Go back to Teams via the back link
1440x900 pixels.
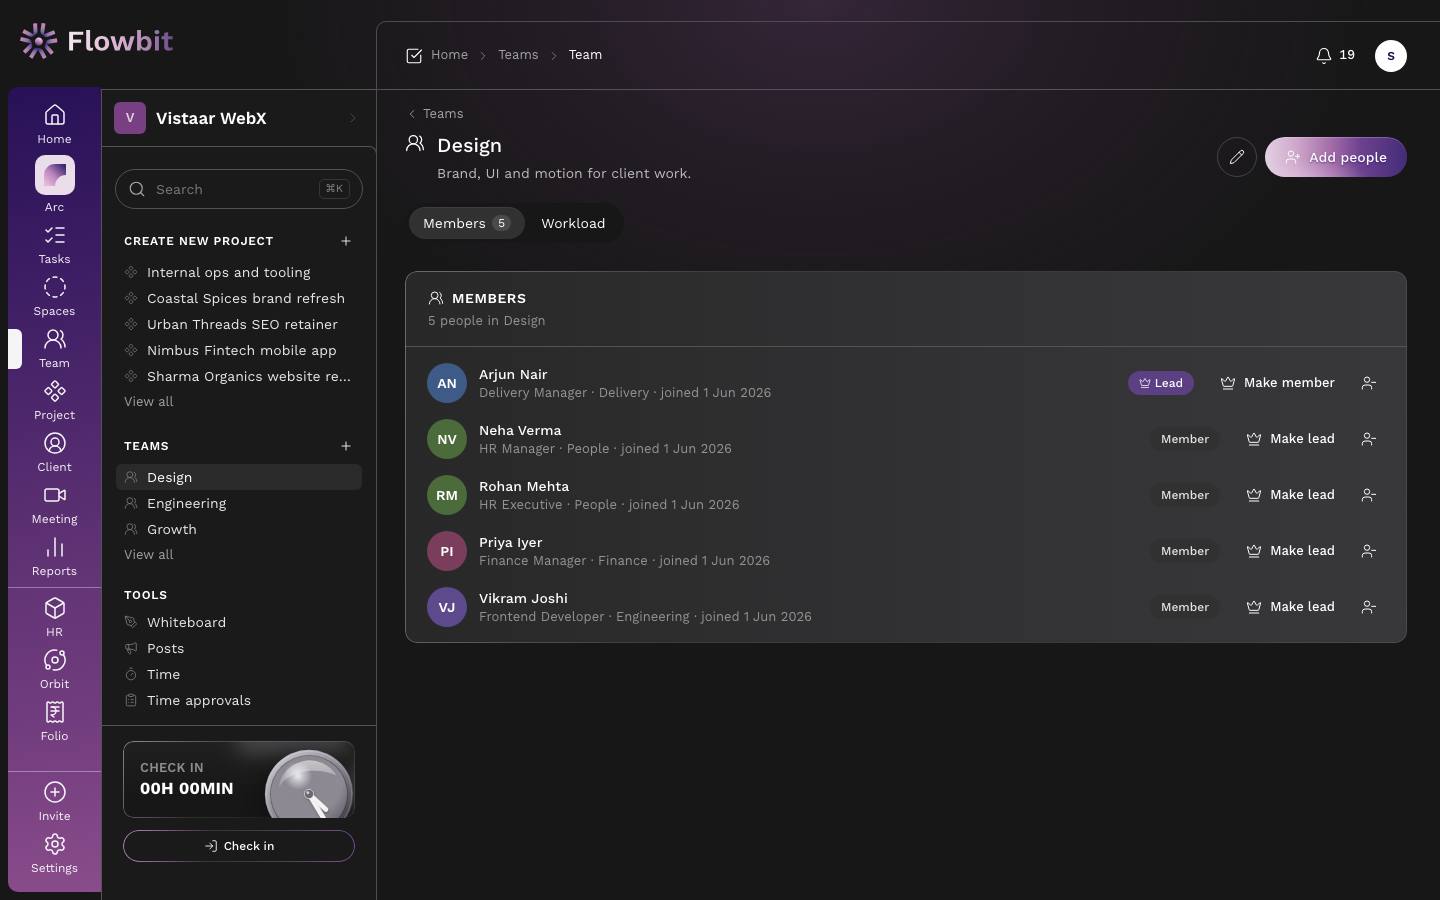point(435,114)
